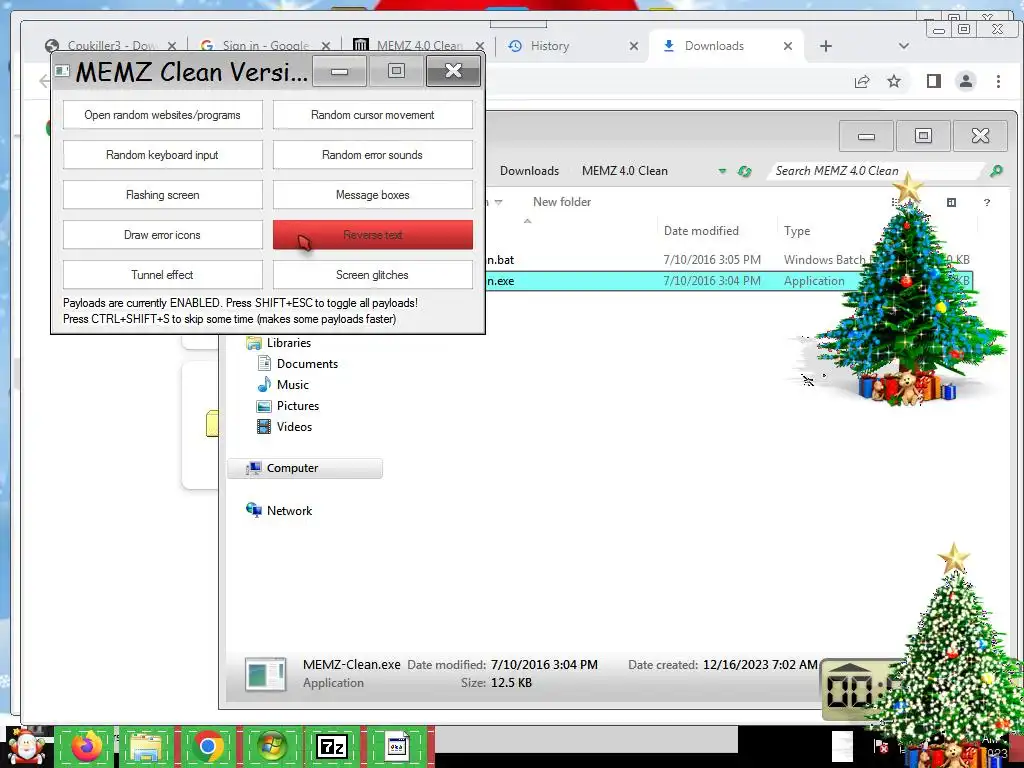Click the MEMZ-Clean.exe details pane thumbnail

point(265,674)
